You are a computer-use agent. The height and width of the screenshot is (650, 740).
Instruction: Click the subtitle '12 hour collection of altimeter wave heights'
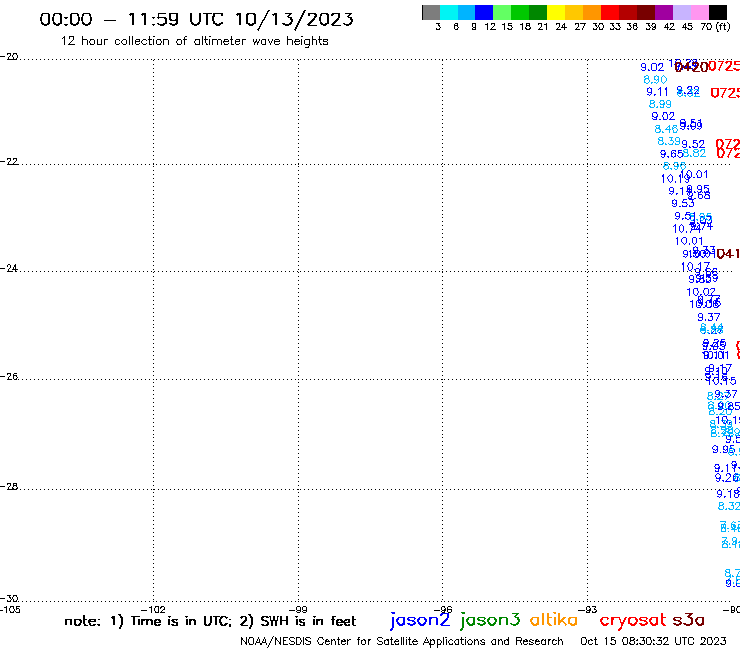point(194,41)
